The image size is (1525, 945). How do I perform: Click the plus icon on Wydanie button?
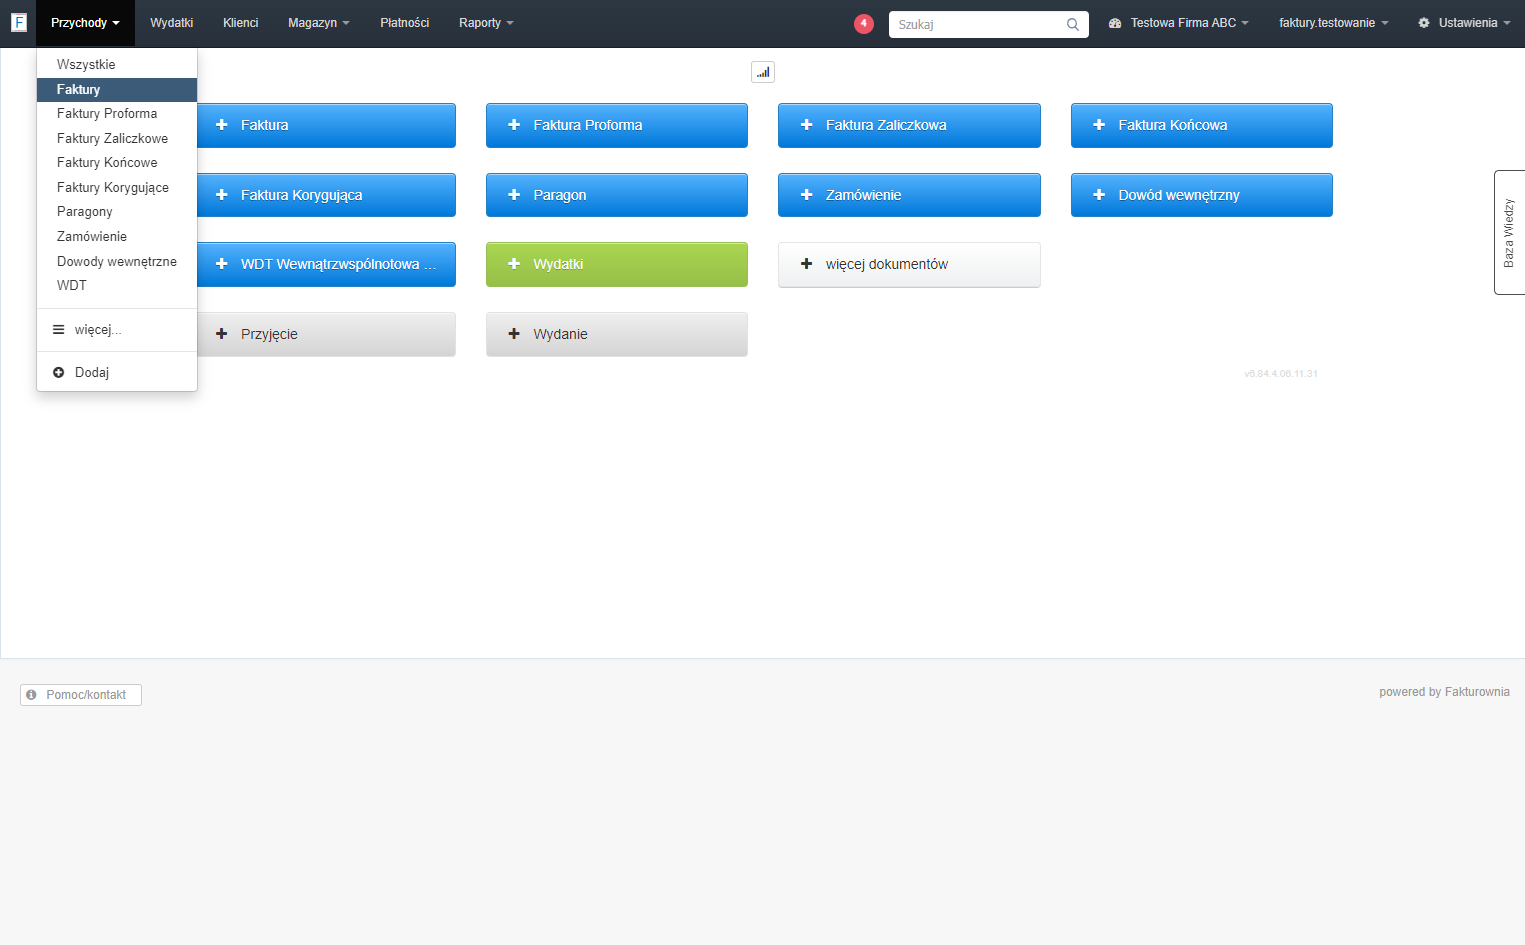(514, 334)
